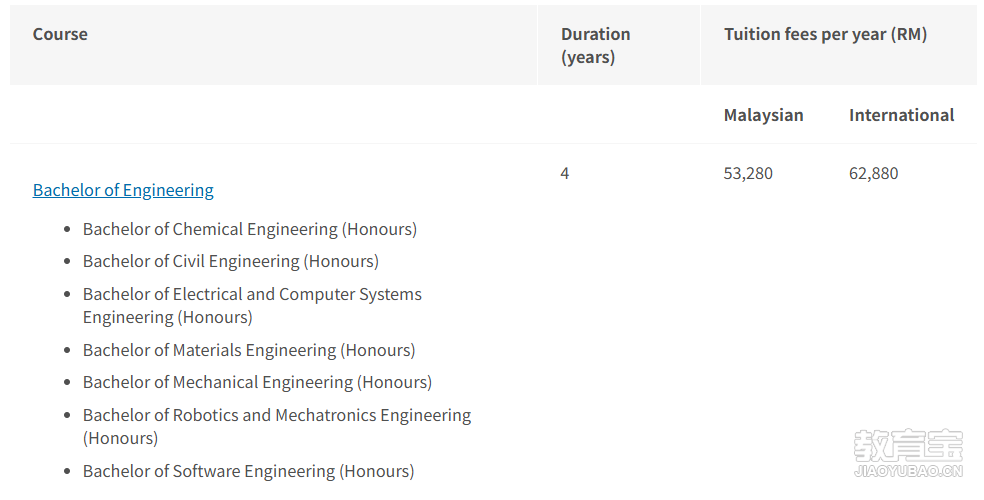Viewport: 984px width, 500px height.
Task: Click Bachelor of Mechanical Engineering (Honours)
Action: click(257, 382)
